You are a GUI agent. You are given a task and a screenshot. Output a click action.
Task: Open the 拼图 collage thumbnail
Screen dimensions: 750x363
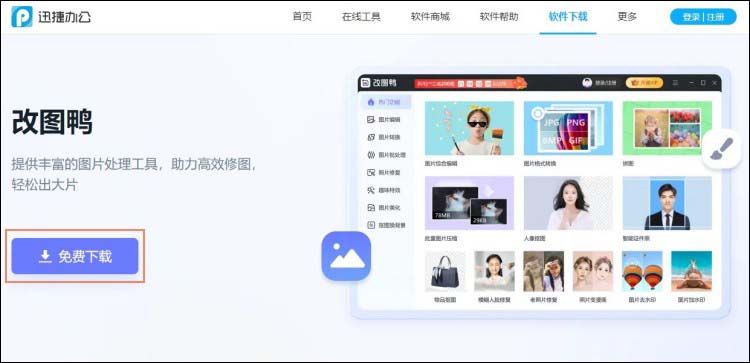click(x=667, y=128)
